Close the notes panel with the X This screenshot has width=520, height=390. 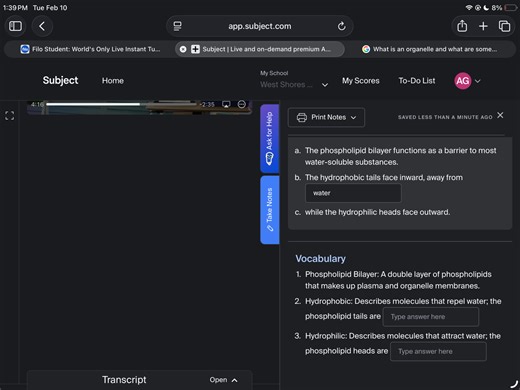point(500,115)
